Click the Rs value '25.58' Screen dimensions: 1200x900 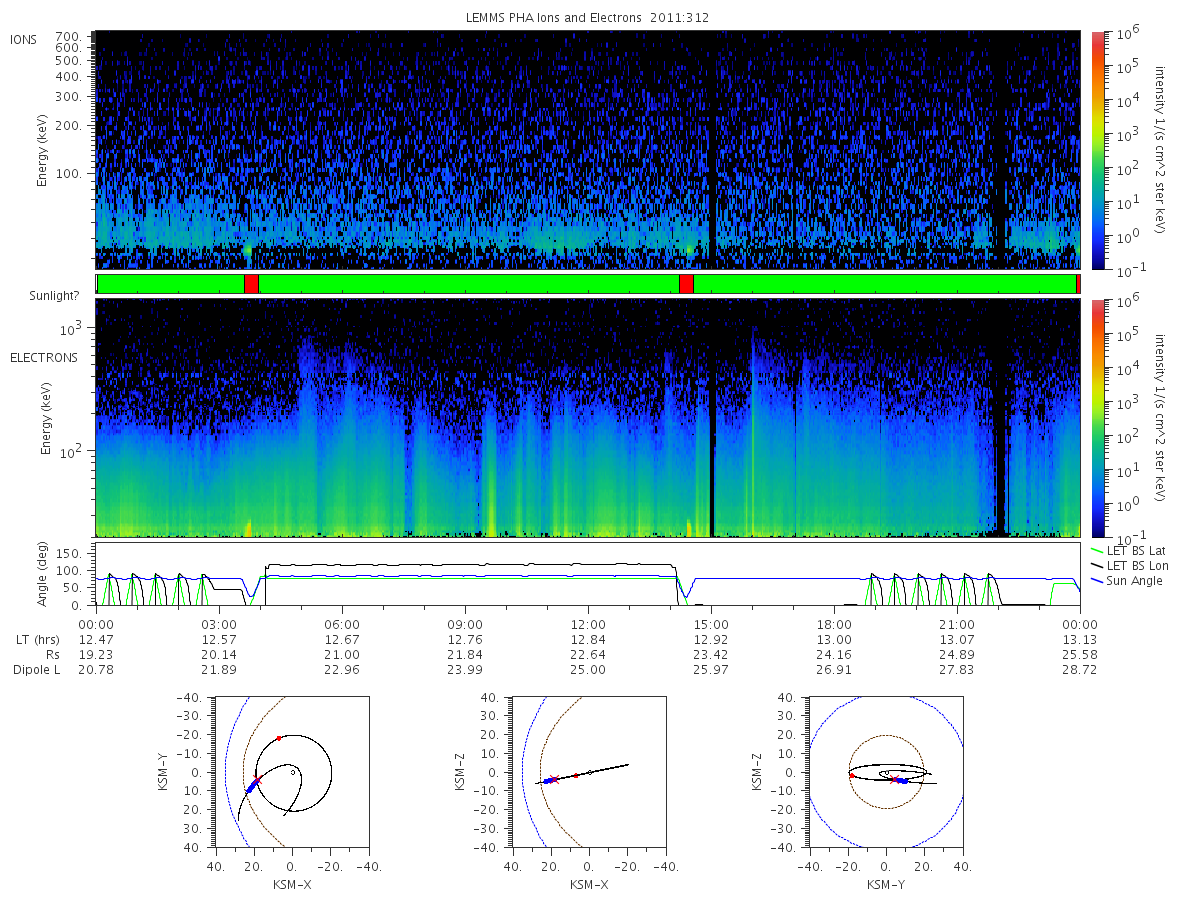1080,654
